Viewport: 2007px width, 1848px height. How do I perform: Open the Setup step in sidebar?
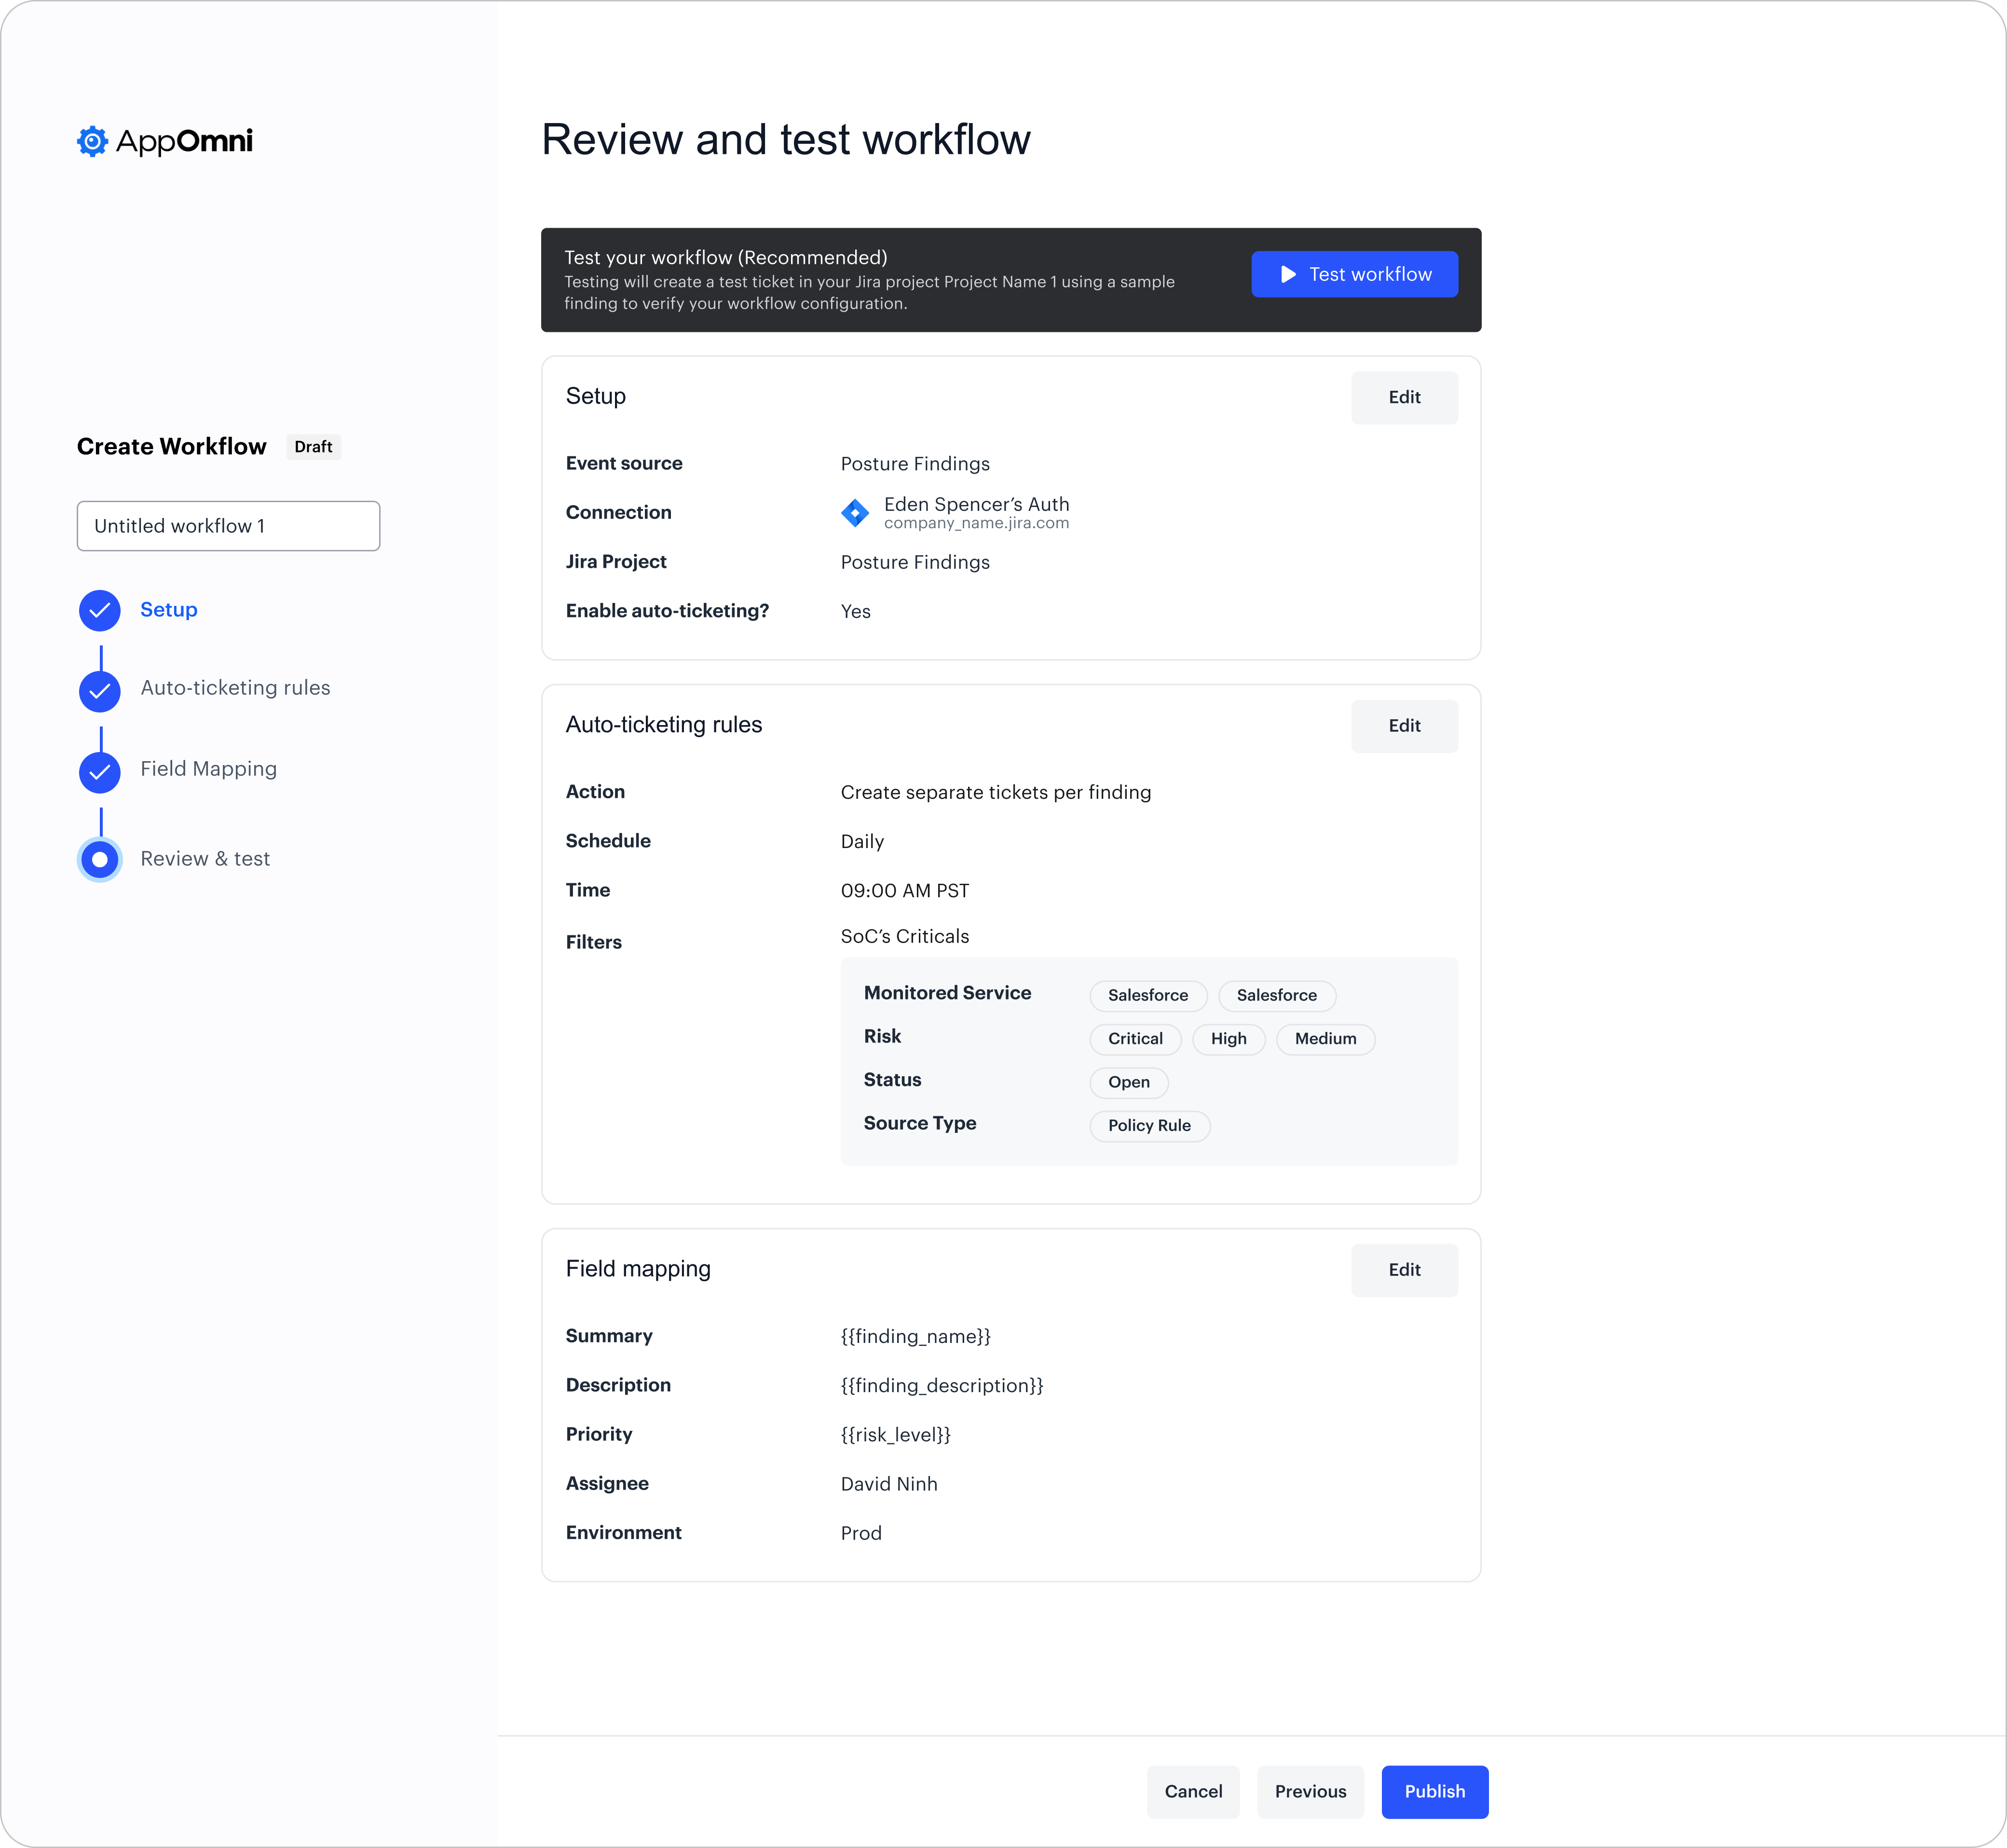click(x=168, y=610)
